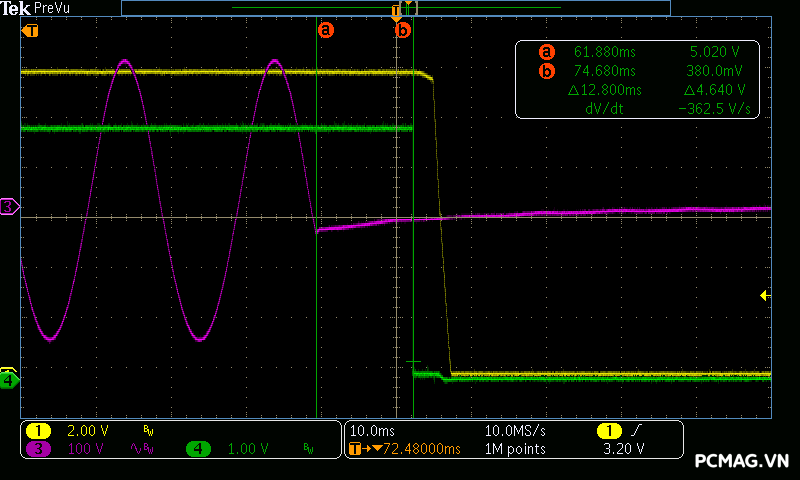Click the orange T delay icon in the timebase readout

(355, 449)
